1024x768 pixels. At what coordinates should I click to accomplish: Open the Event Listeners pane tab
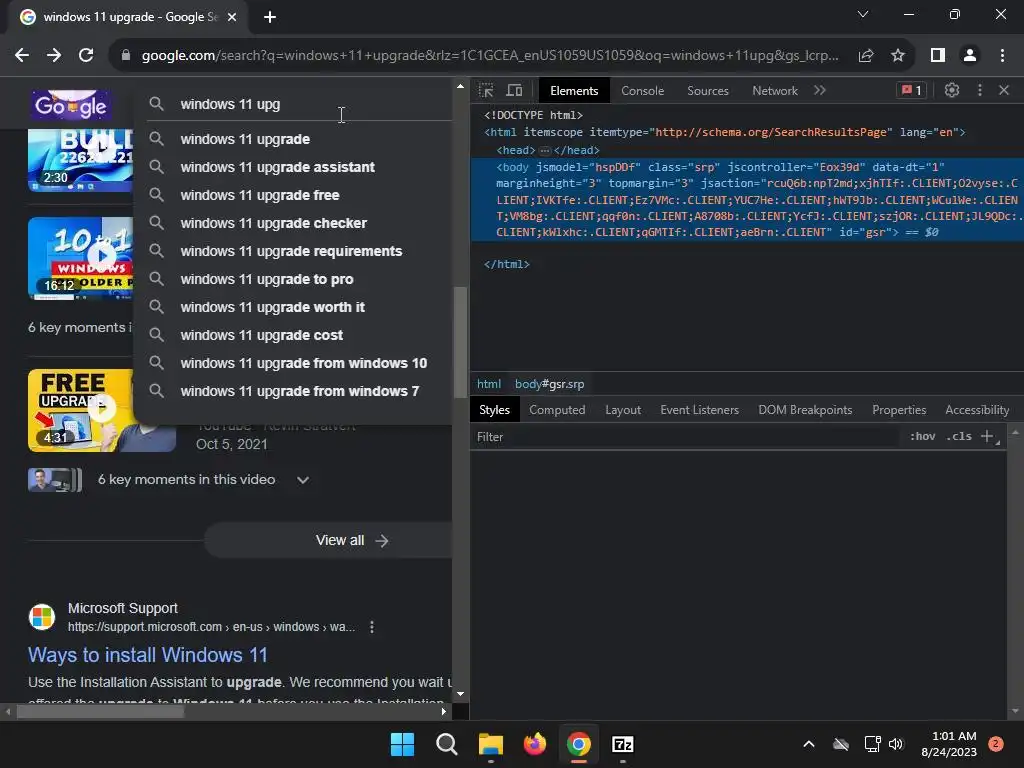[x=699, y=409]
